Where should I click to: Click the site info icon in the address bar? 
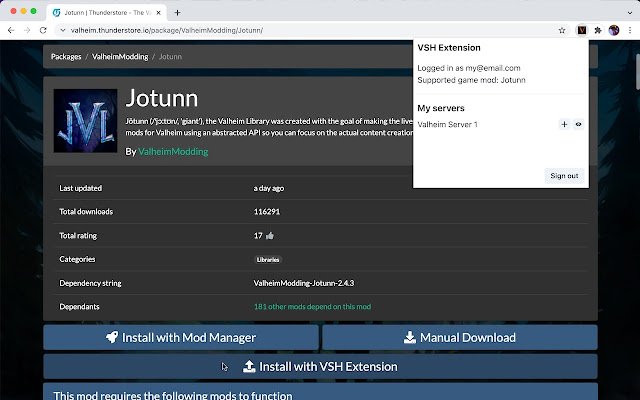[x=62, y=30]
